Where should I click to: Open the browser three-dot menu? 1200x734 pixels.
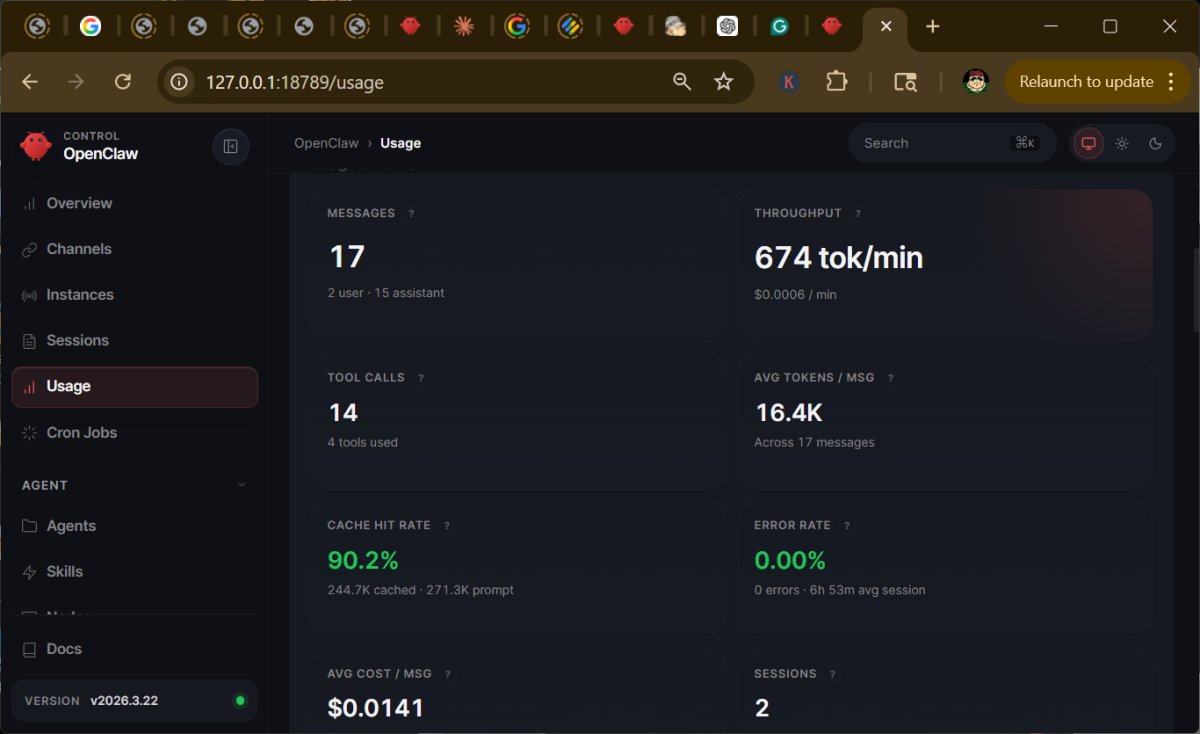[1171, 82]
